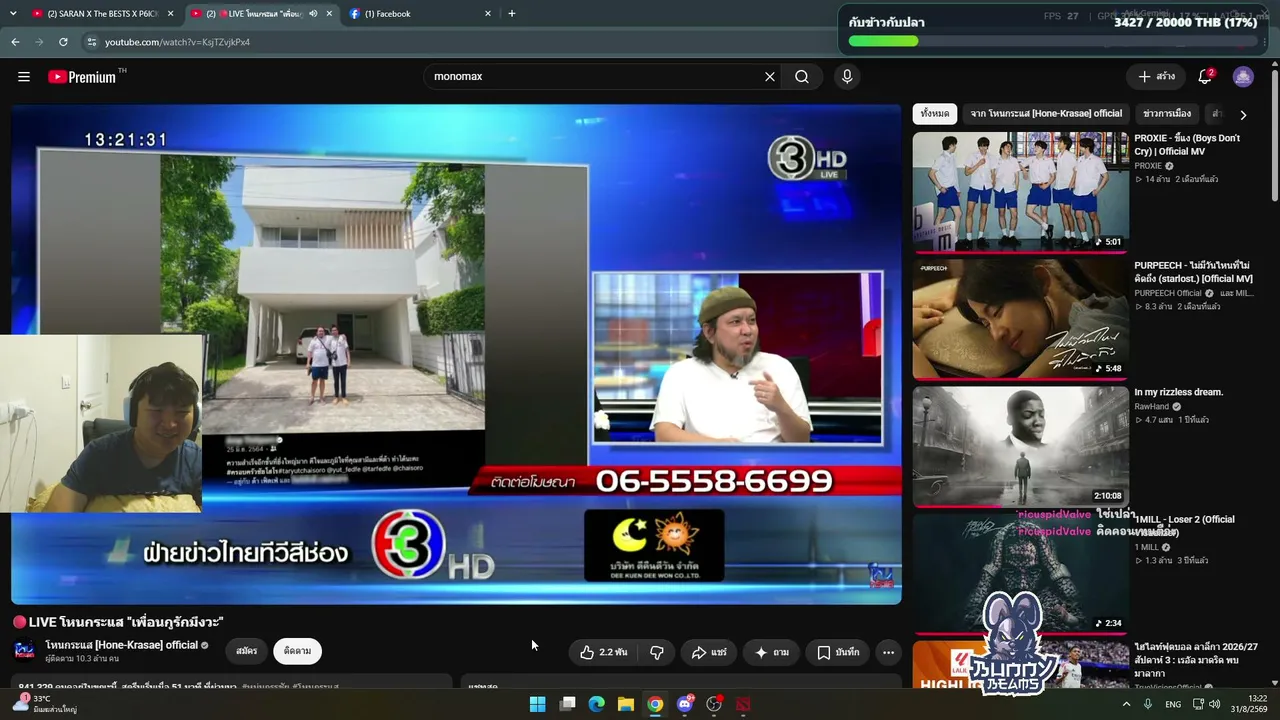
Task: Open PROXIE ขี้แง video thumbnail
Action: coord(1020,191)
